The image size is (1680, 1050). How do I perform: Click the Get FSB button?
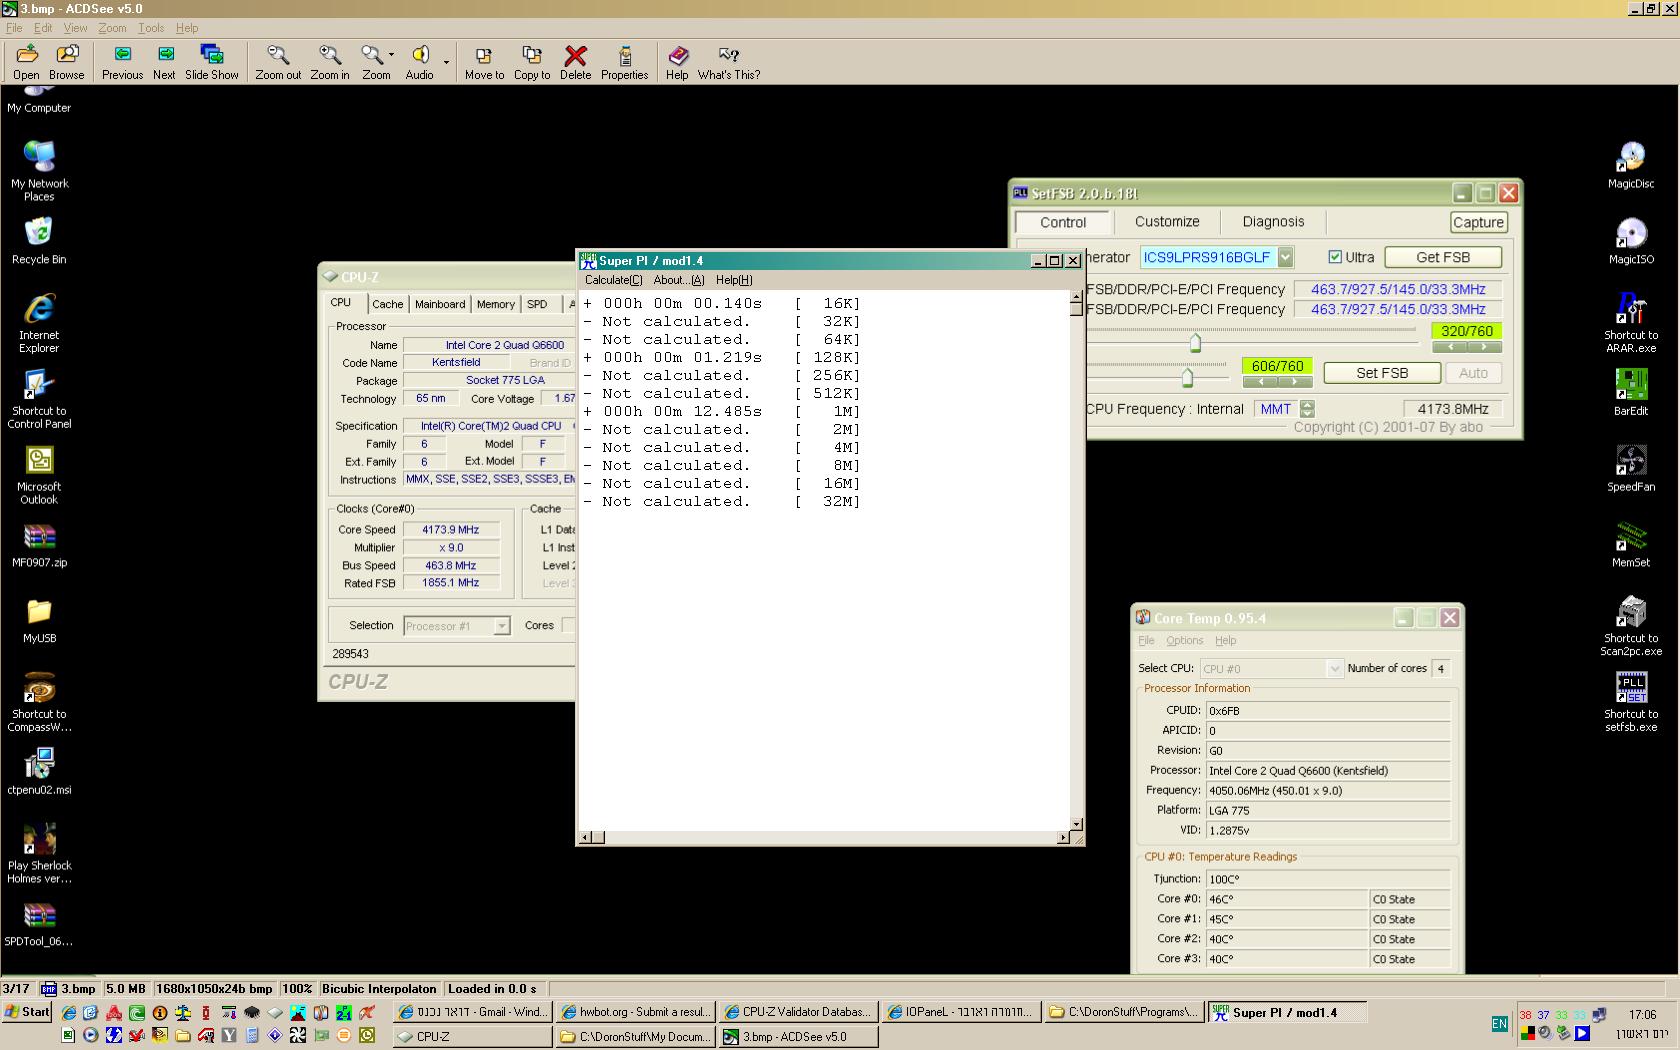1443,257
